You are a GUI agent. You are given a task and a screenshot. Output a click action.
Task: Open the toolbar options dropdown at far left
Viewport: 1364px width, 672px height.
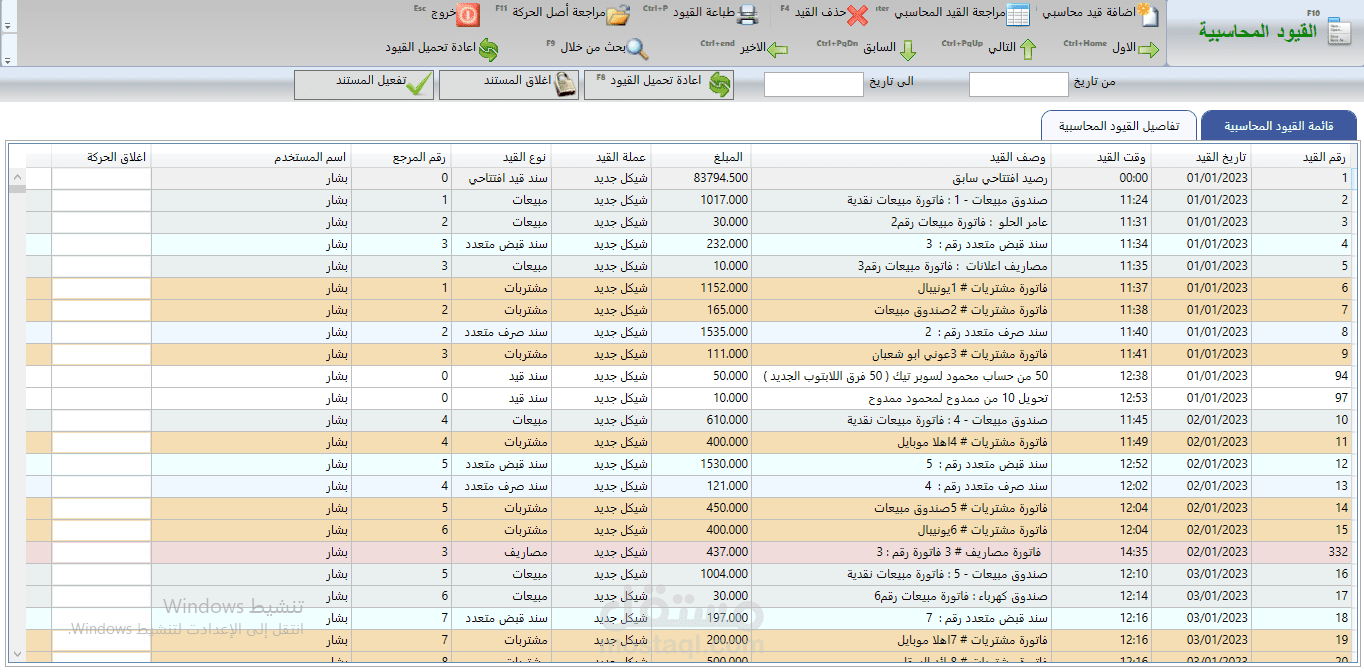(8, 60)
